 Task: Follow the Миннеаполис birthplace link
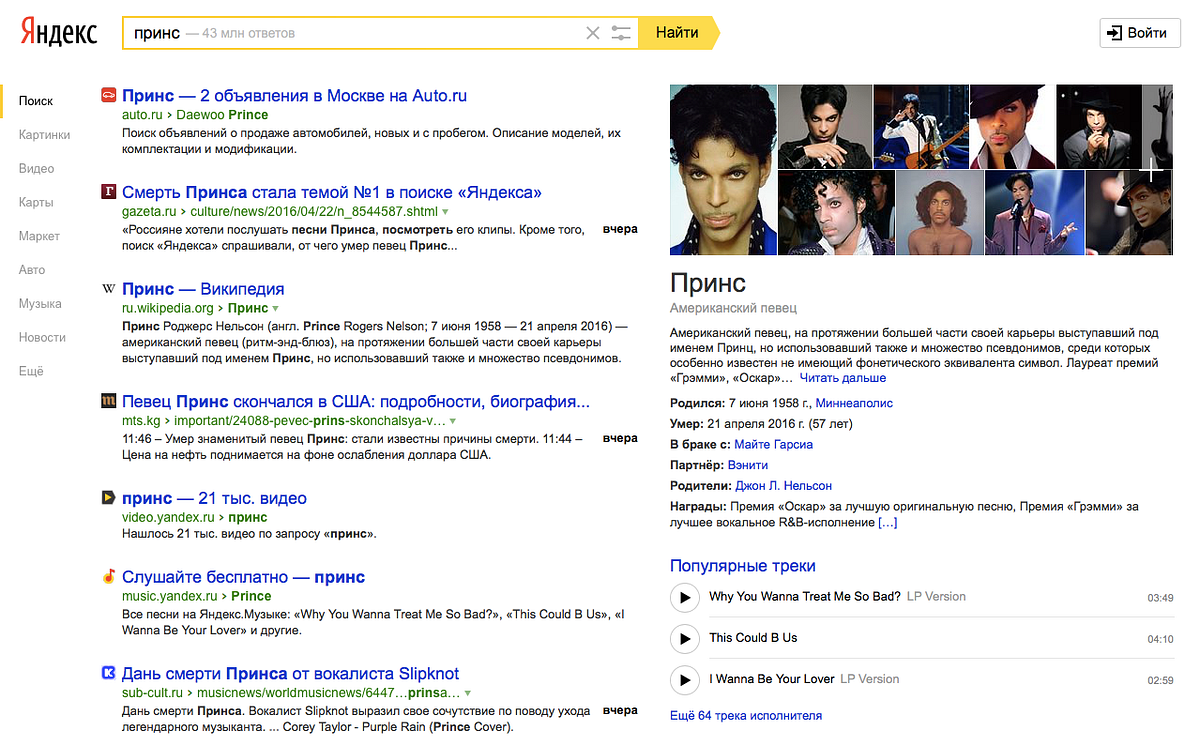tap(854, 403)
